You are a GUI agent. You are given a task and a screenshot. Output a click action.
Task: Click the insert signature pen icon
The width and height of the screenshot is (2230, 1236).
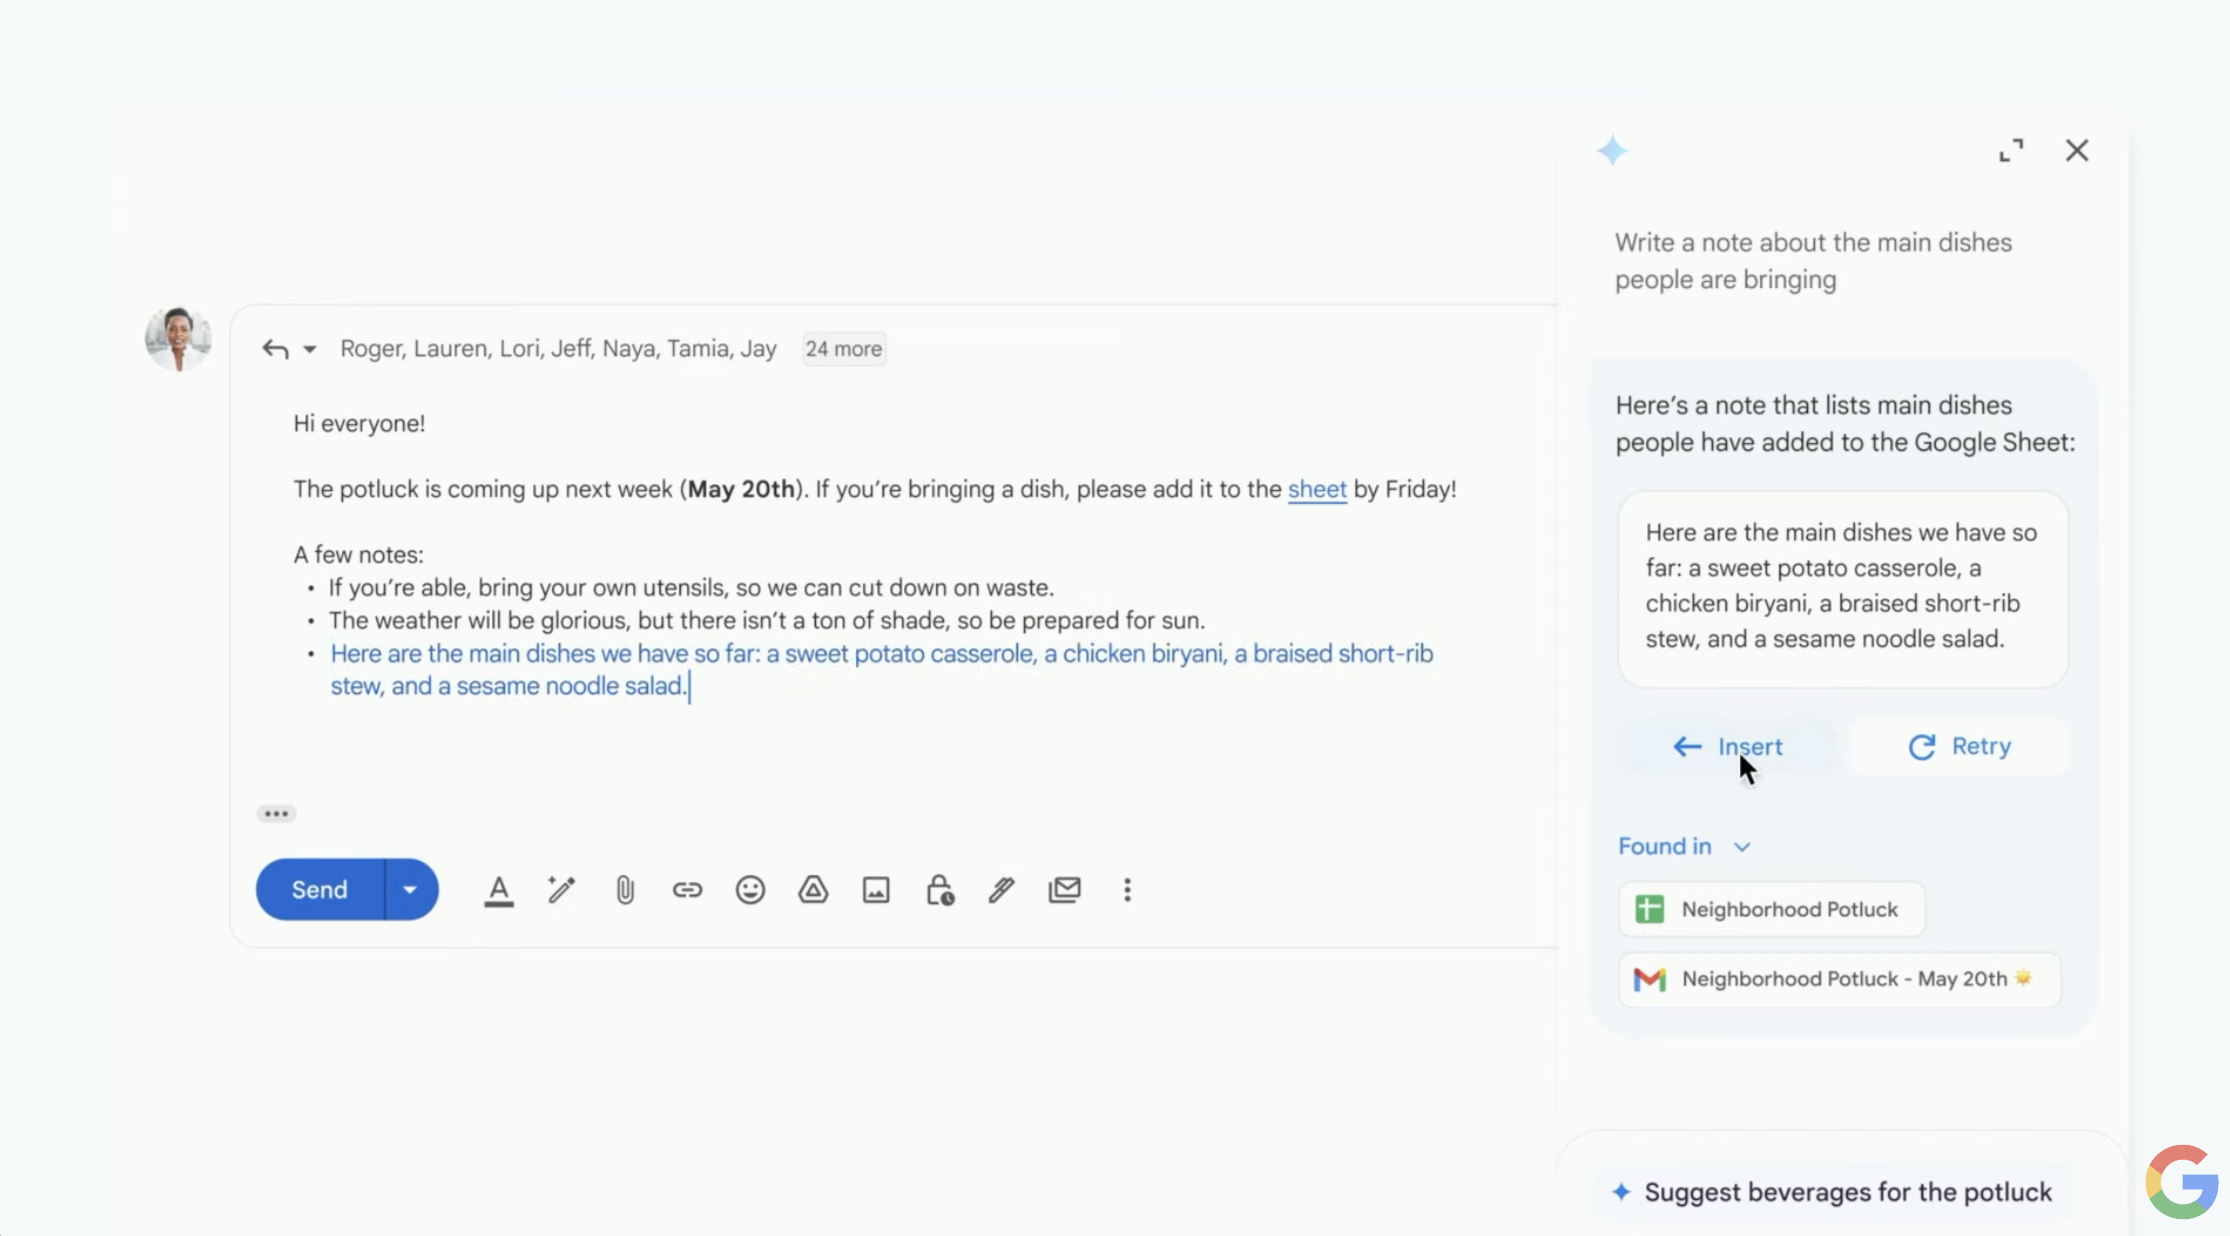1001,890
